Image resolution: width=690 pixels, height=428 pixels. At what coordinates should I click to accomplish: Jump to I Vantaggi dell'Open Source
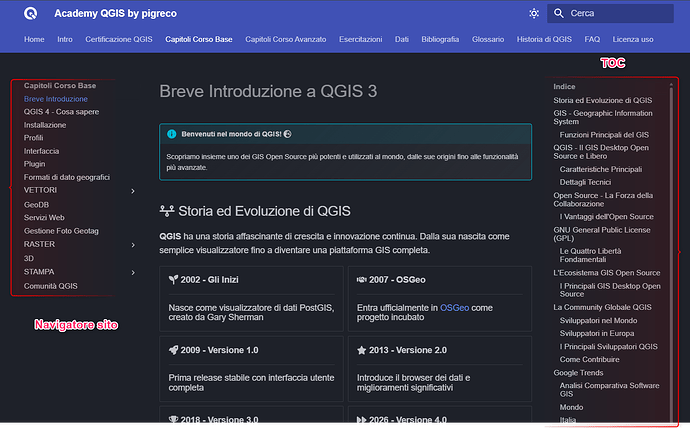(606, 216)
